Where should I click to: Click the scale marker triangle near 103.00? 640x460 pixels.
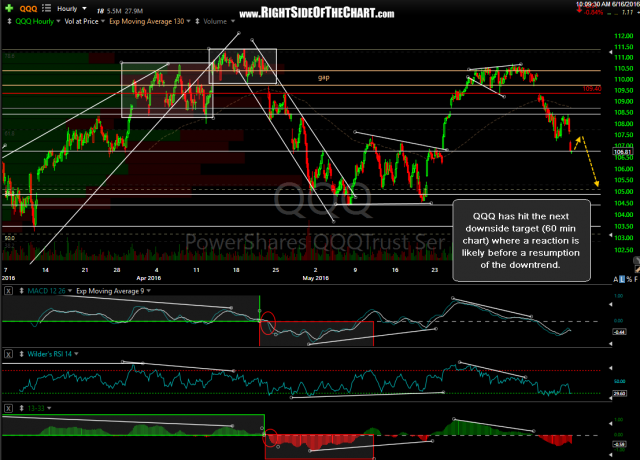611,236
